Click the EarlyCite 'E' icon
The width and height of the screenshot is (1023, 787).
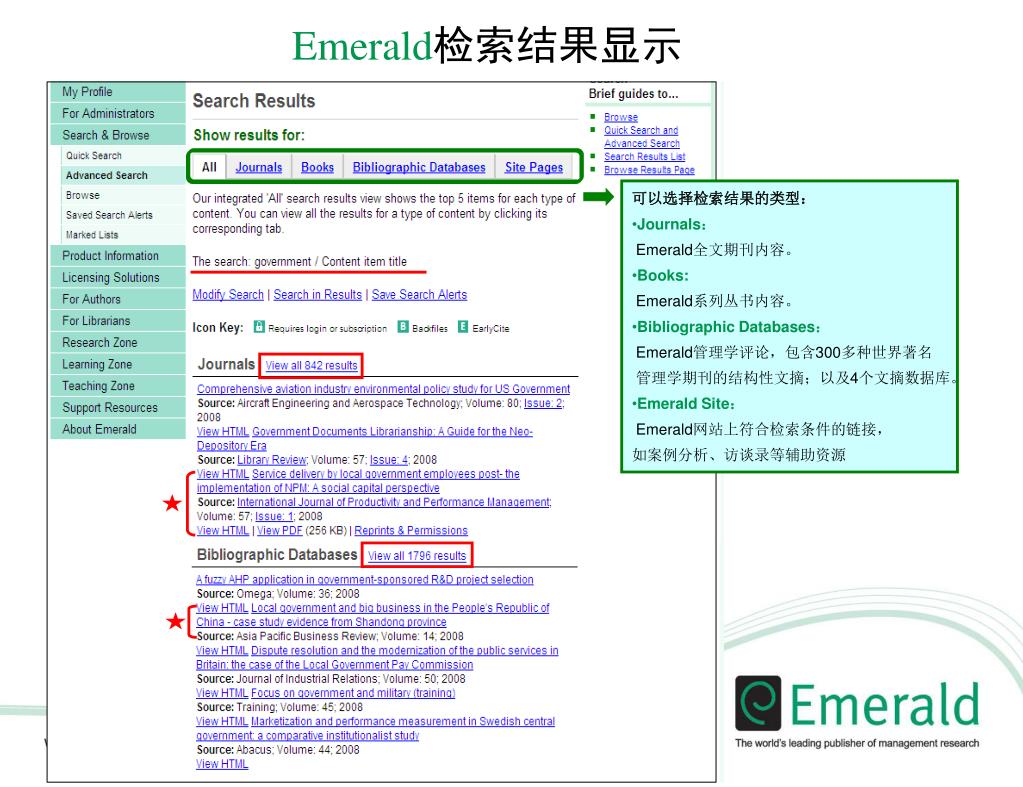[463, 326]
